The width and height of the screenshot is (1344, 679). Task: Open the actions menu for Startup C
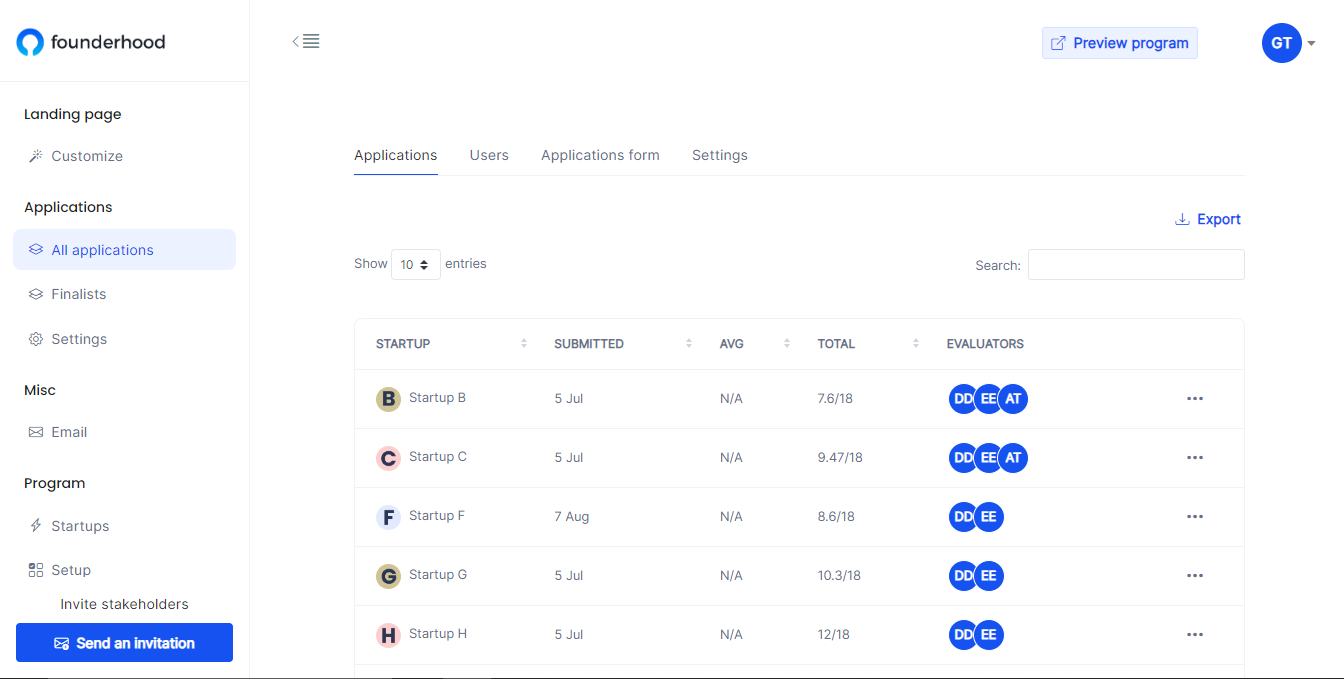1194,457
